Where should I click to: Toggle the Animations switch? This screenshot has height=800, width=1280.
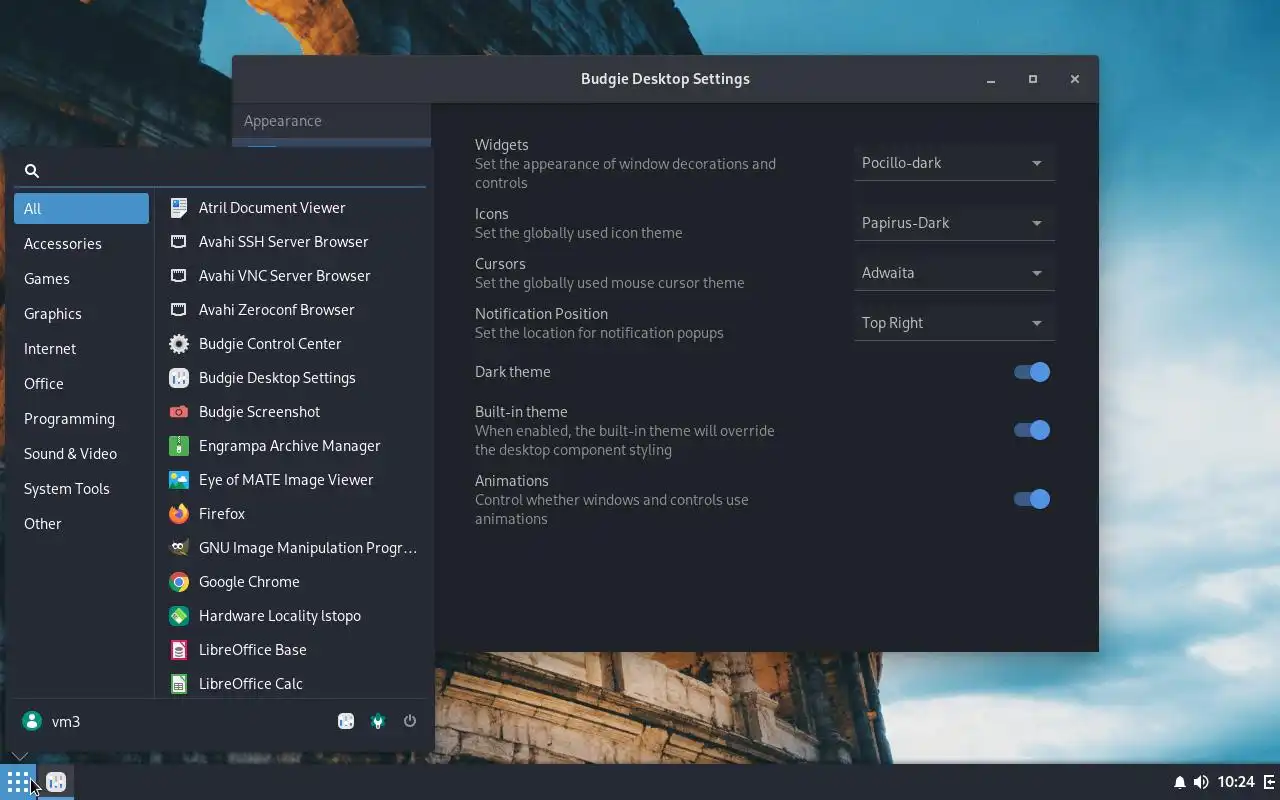[1031, 499]
